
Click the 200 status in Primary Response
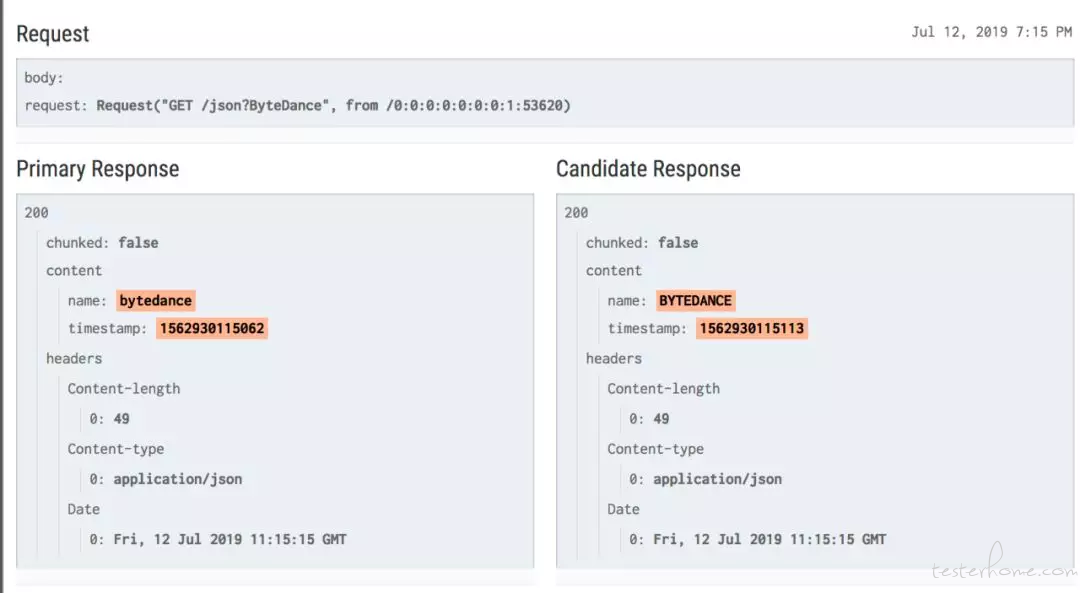pos(37,212)
